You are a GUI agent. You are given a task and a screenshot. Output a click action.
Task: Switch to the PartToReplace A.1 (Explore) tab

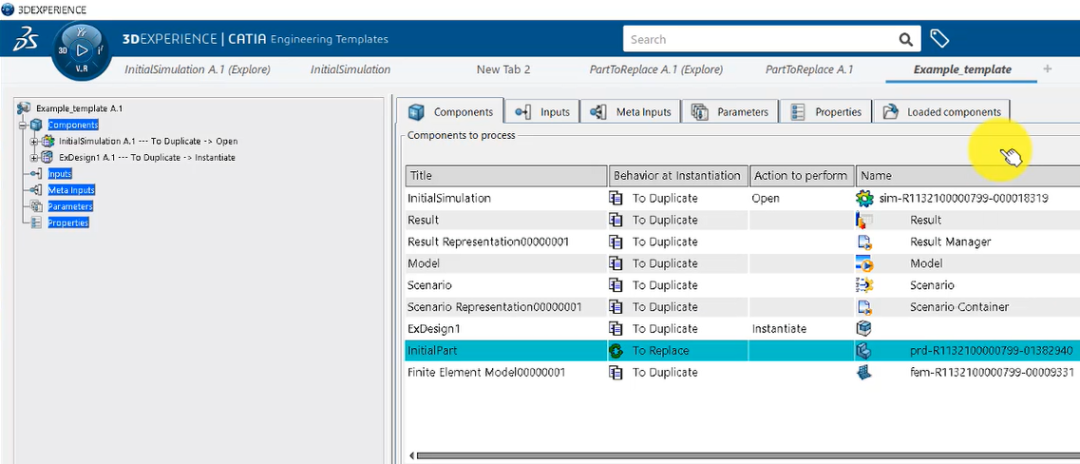tap(656, 70)
